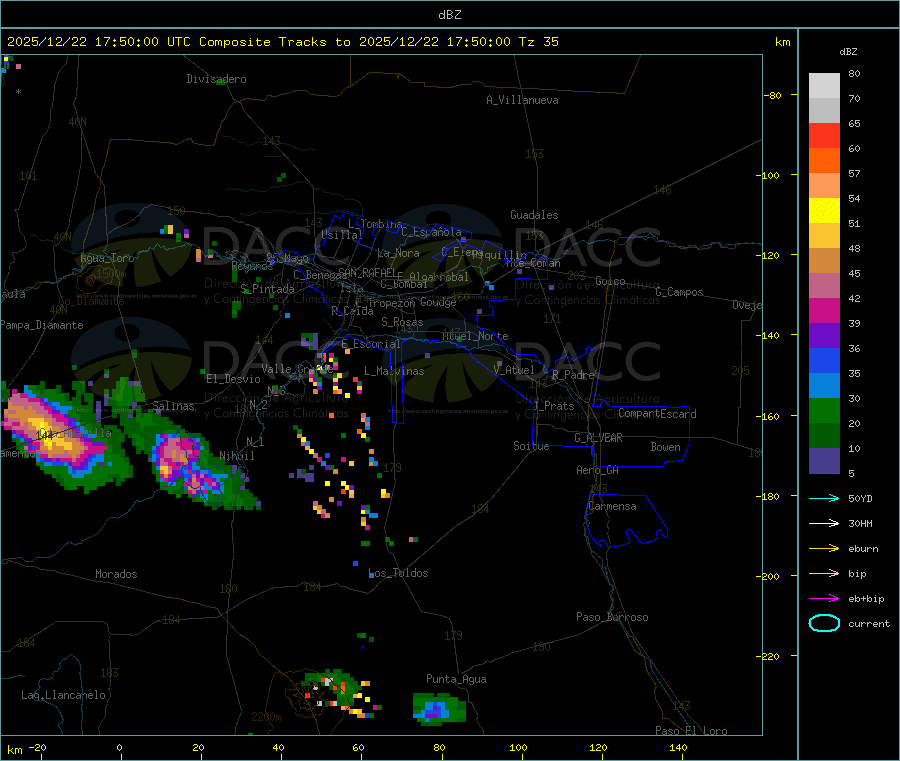Click the SAN_RAFAEL map label

click(367, 272)
